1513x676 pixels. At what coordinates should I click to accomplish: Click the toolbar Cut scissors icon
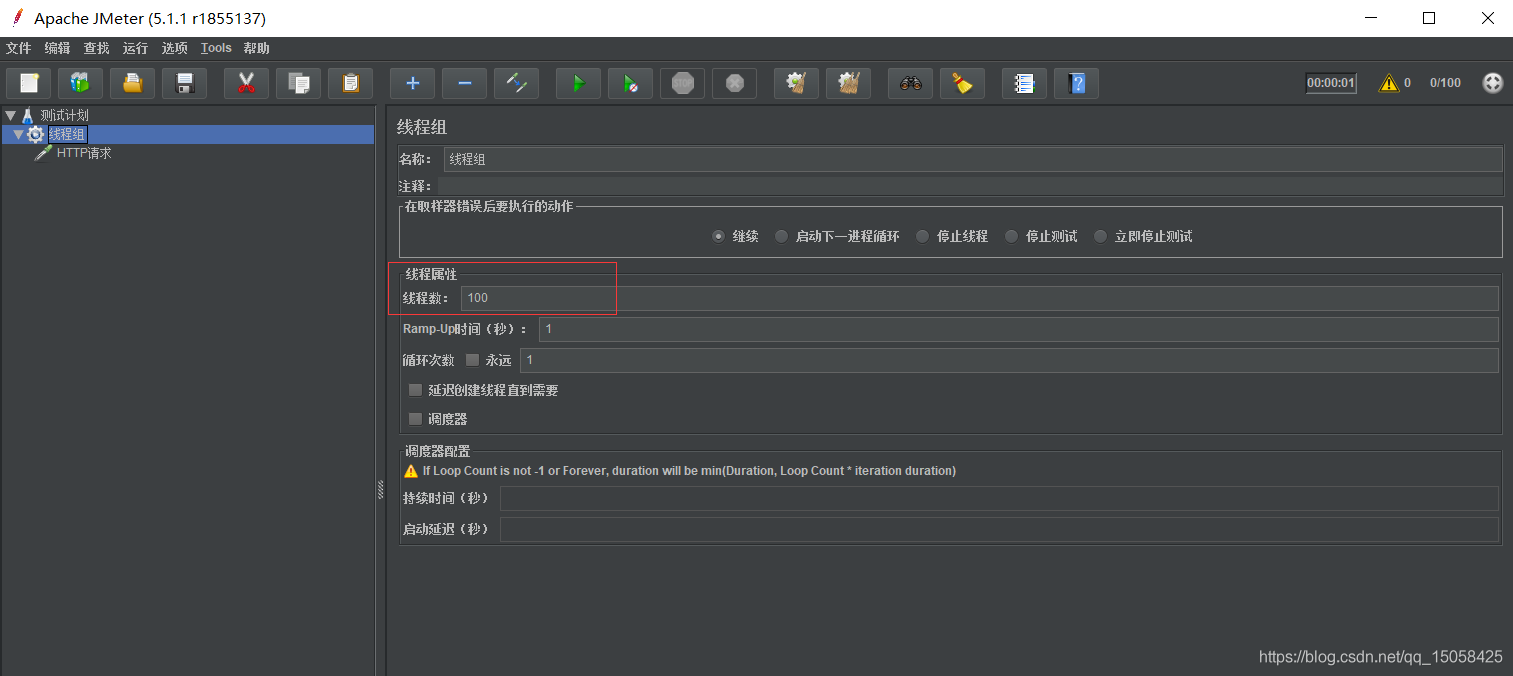pos(244,83)
